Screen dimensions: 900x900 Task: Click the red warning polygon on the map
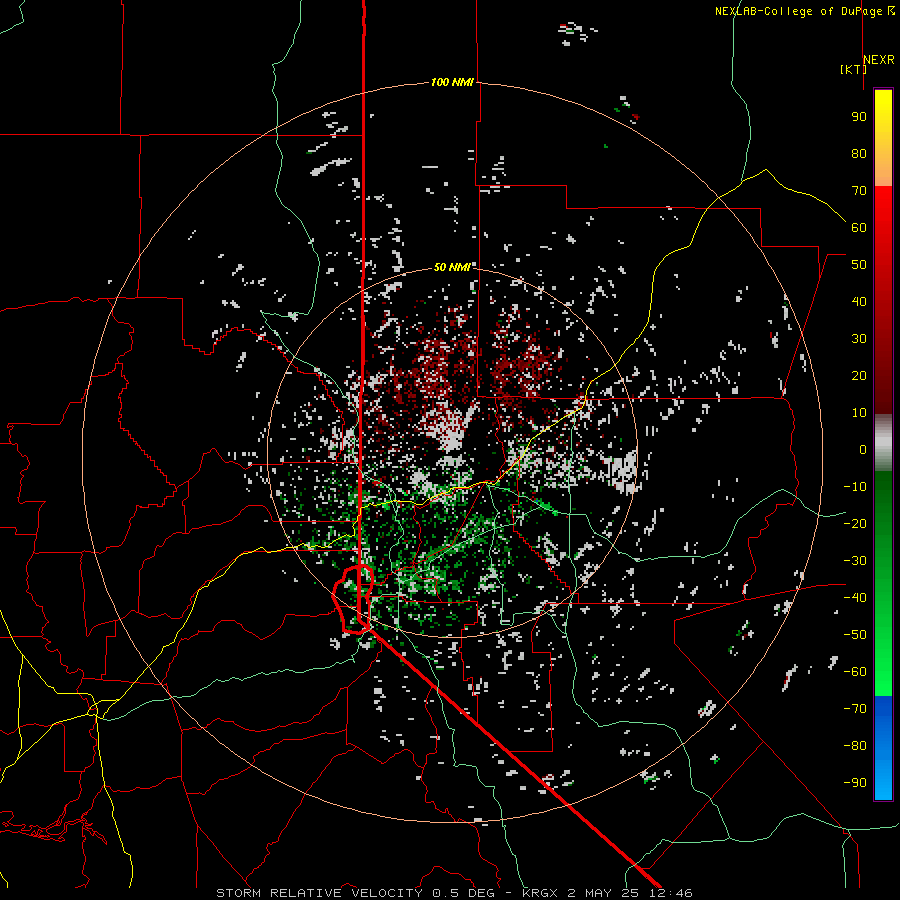[353, 598]
